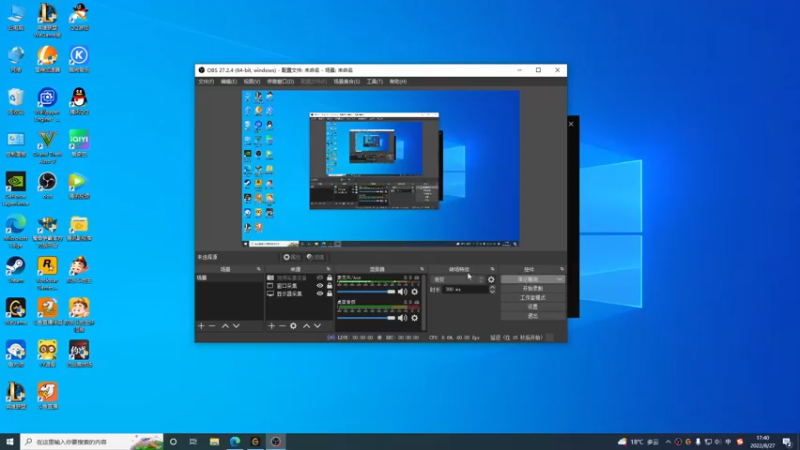Viewport: 800px width, 450px height.
Task: Hide the display capture source via eye icon
Action: (x=320, y=293)
